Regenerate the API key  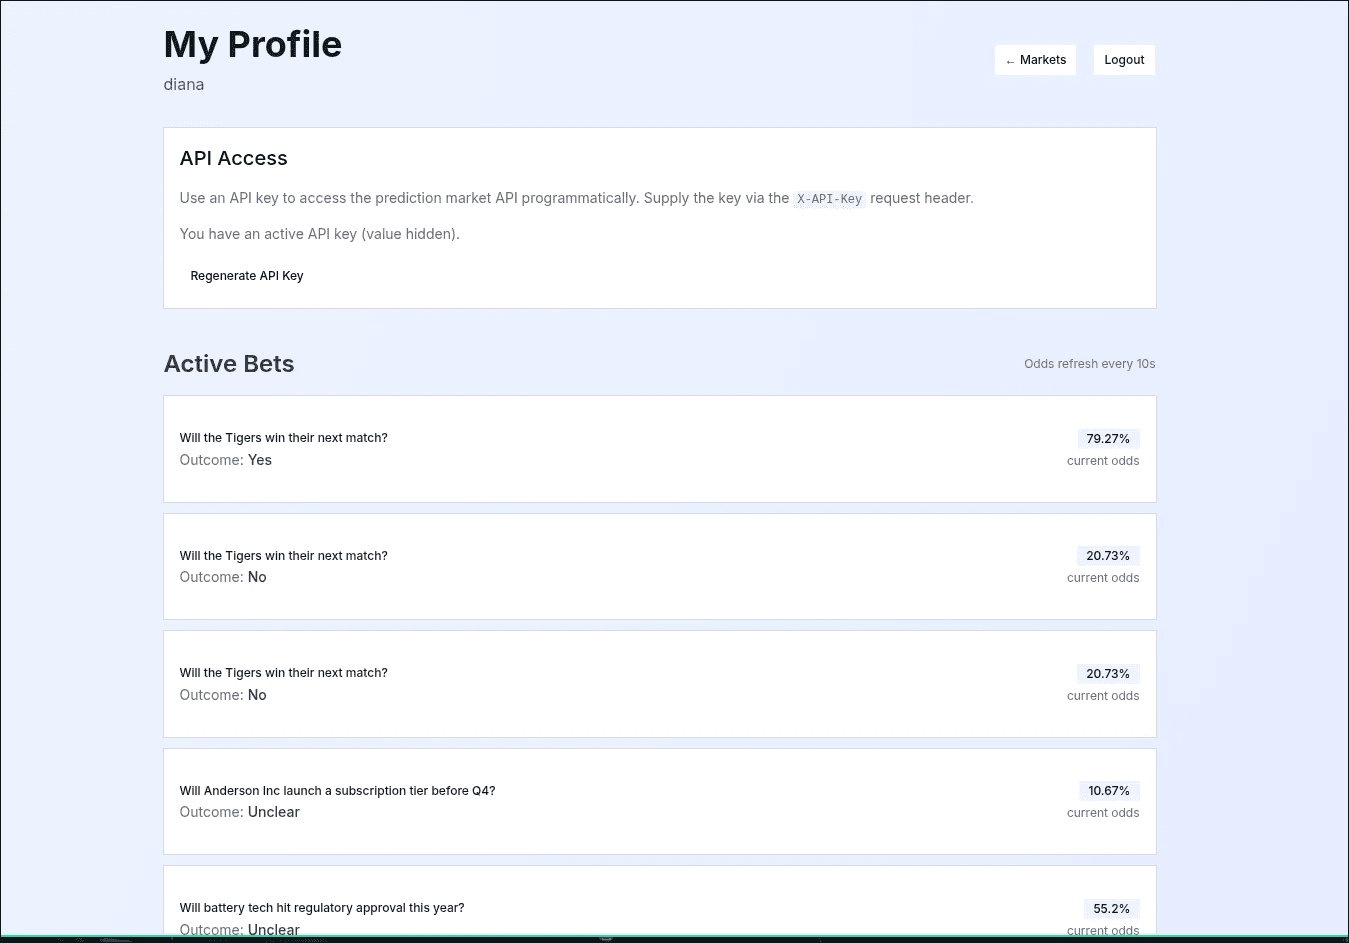pyautogui.click(x=247, y=276)
